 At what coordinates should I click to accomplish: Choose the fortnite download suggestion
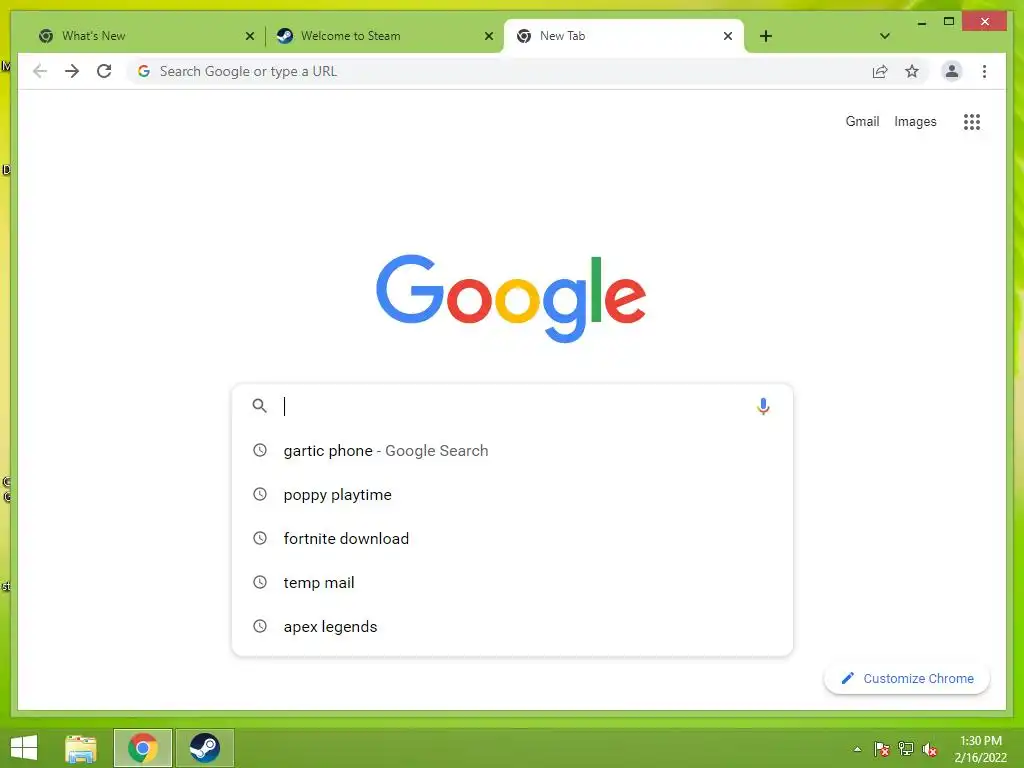tap(512, 538)
